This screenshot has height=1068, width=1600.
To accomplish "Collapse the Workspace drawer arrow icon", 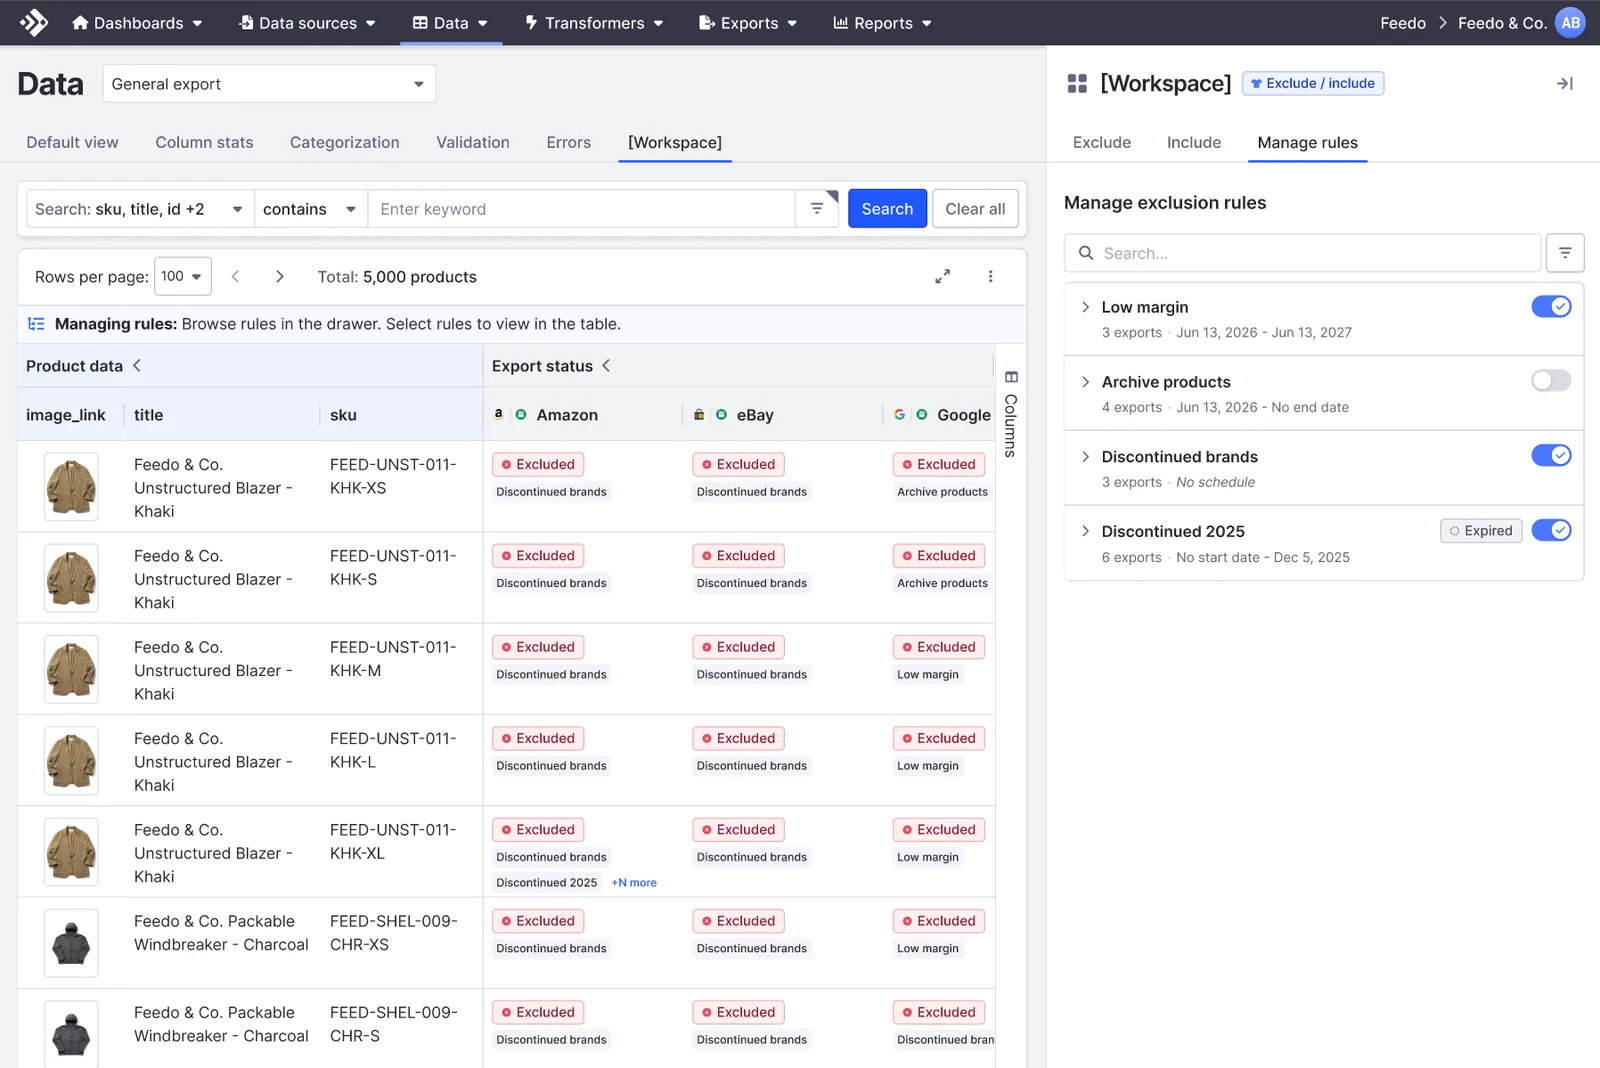I will pyautogui.click(x=1565, y=84).
